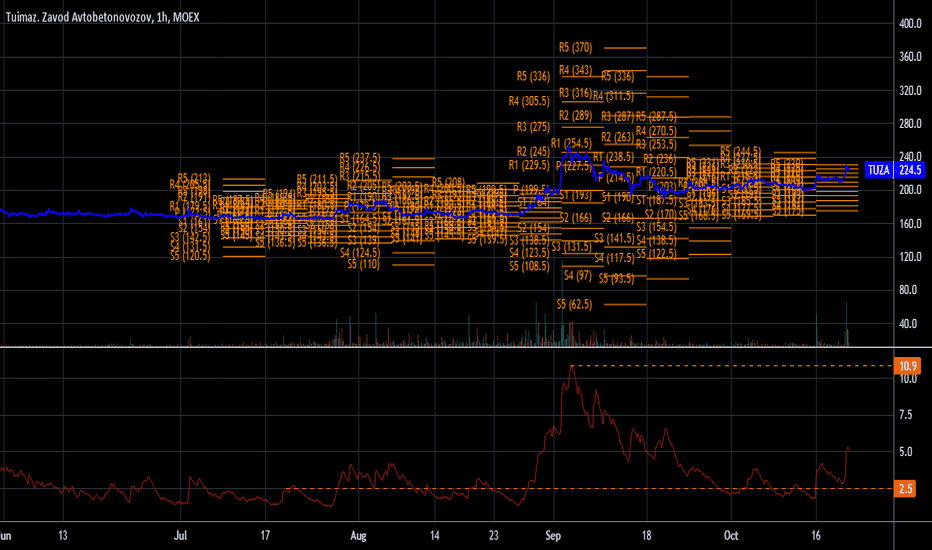Viewport: 932px width, 550px height.
Task: Click the 320.0 price axis label
Action: point(910,90)
